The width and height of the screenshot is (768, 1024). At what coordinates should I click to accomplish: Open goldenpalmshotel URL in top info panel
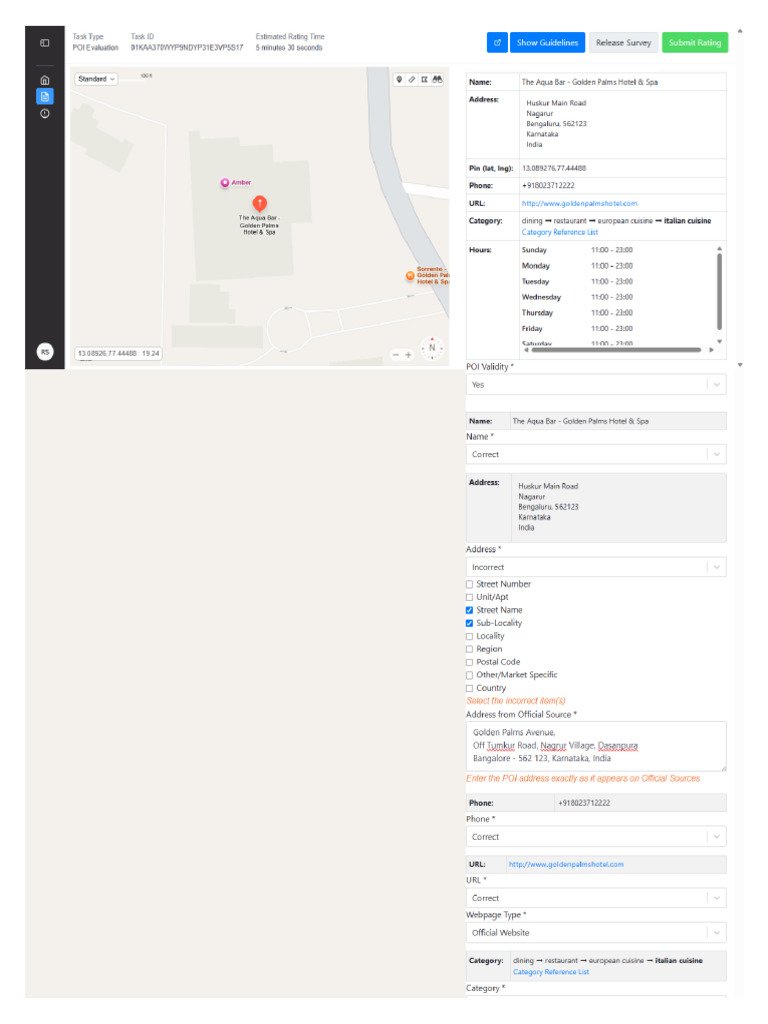pos(579,204)
